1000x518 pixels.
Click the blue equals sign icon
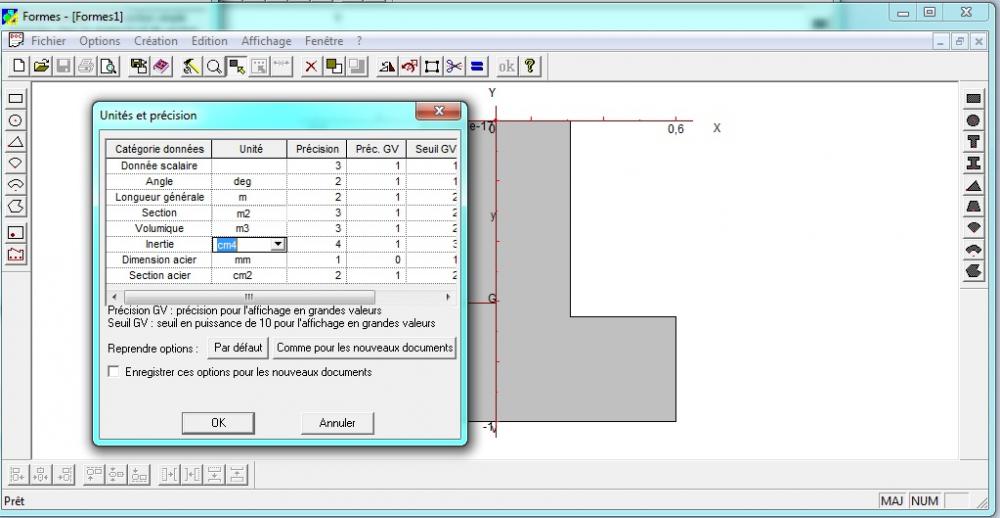coord(477,66)
